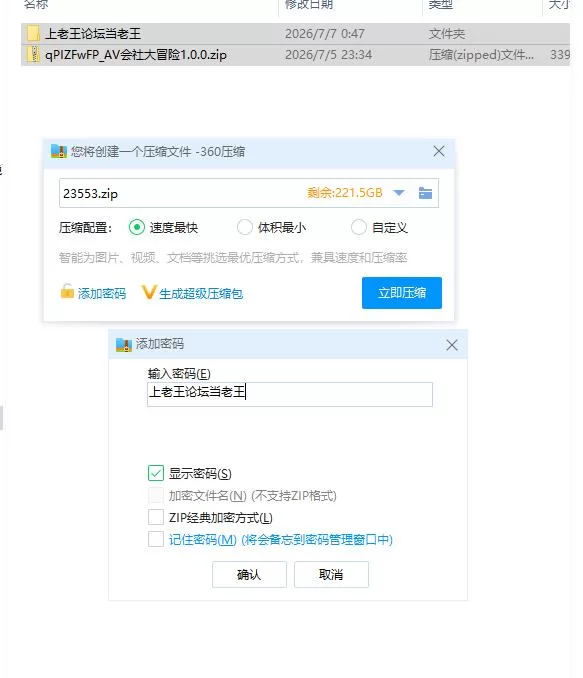This screenshot has height=678, width=583.
Task: Select the qPIZFwFP_AV会社大冒险1.0.0.zip file
Action: coord(295,55)
